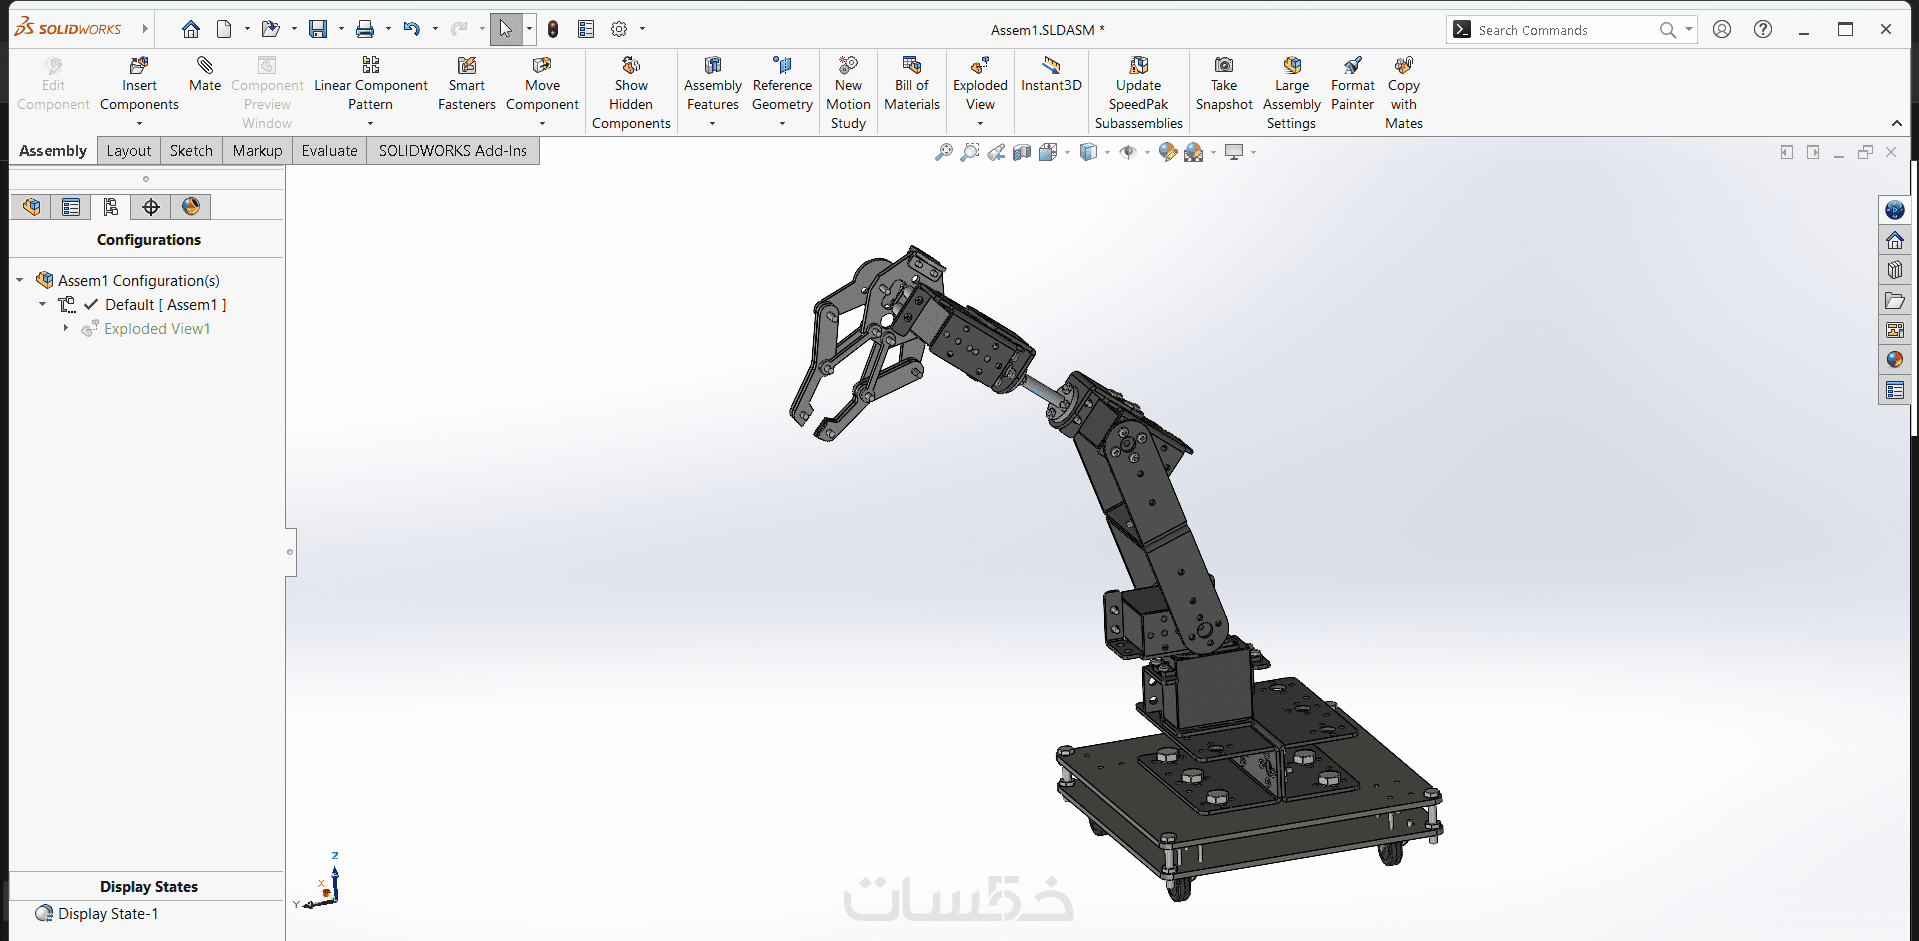Click the Search Commands field
Image resolution: width=1919 pixels, height=941 pixels.
1571,30
